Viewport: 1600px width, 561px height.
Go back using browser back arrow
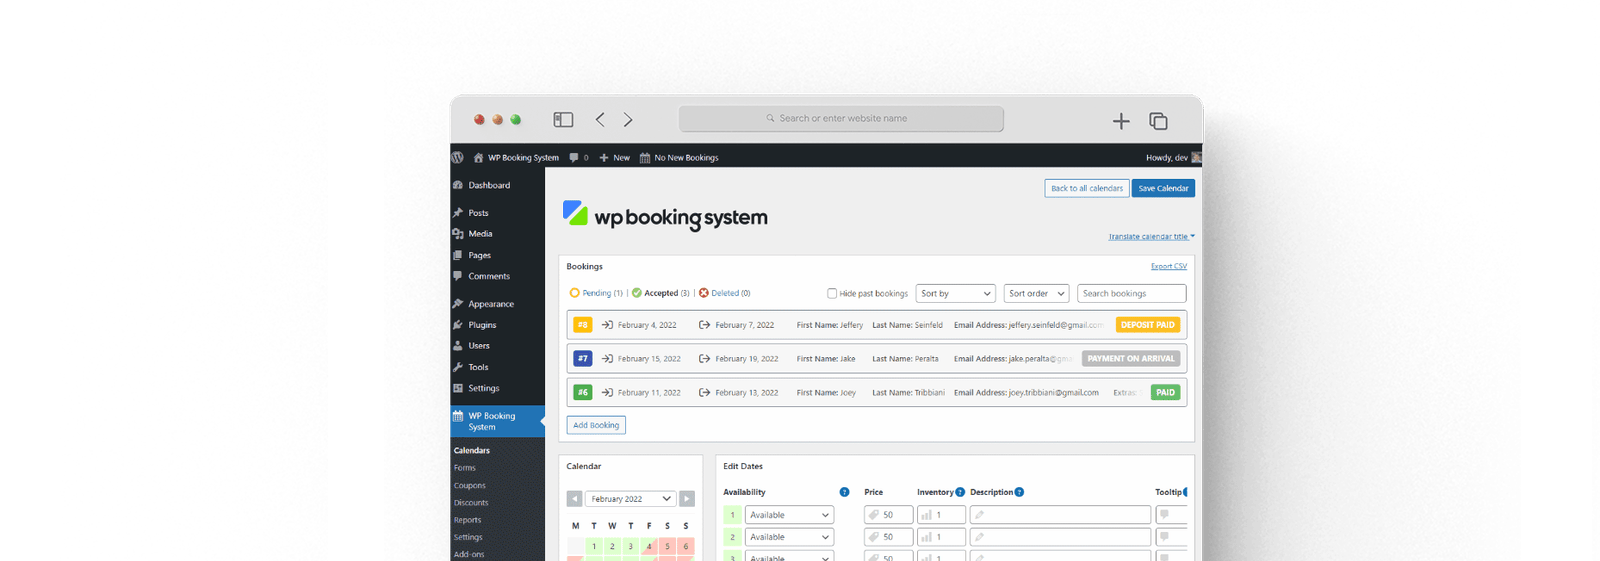point(600,120)
